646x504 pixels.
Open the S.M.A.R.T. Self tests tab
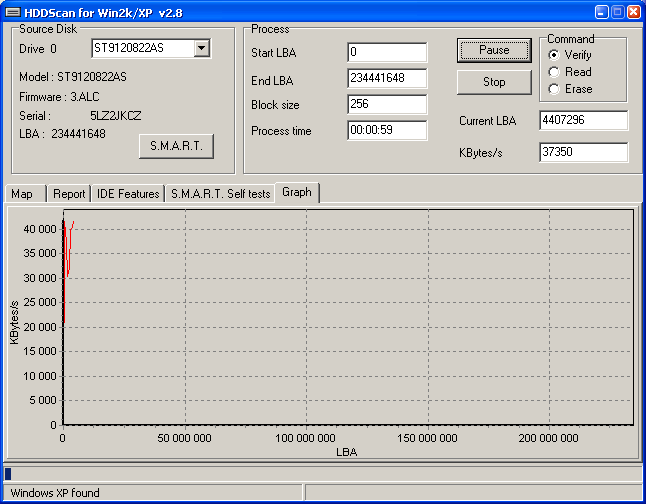point(220,194)
